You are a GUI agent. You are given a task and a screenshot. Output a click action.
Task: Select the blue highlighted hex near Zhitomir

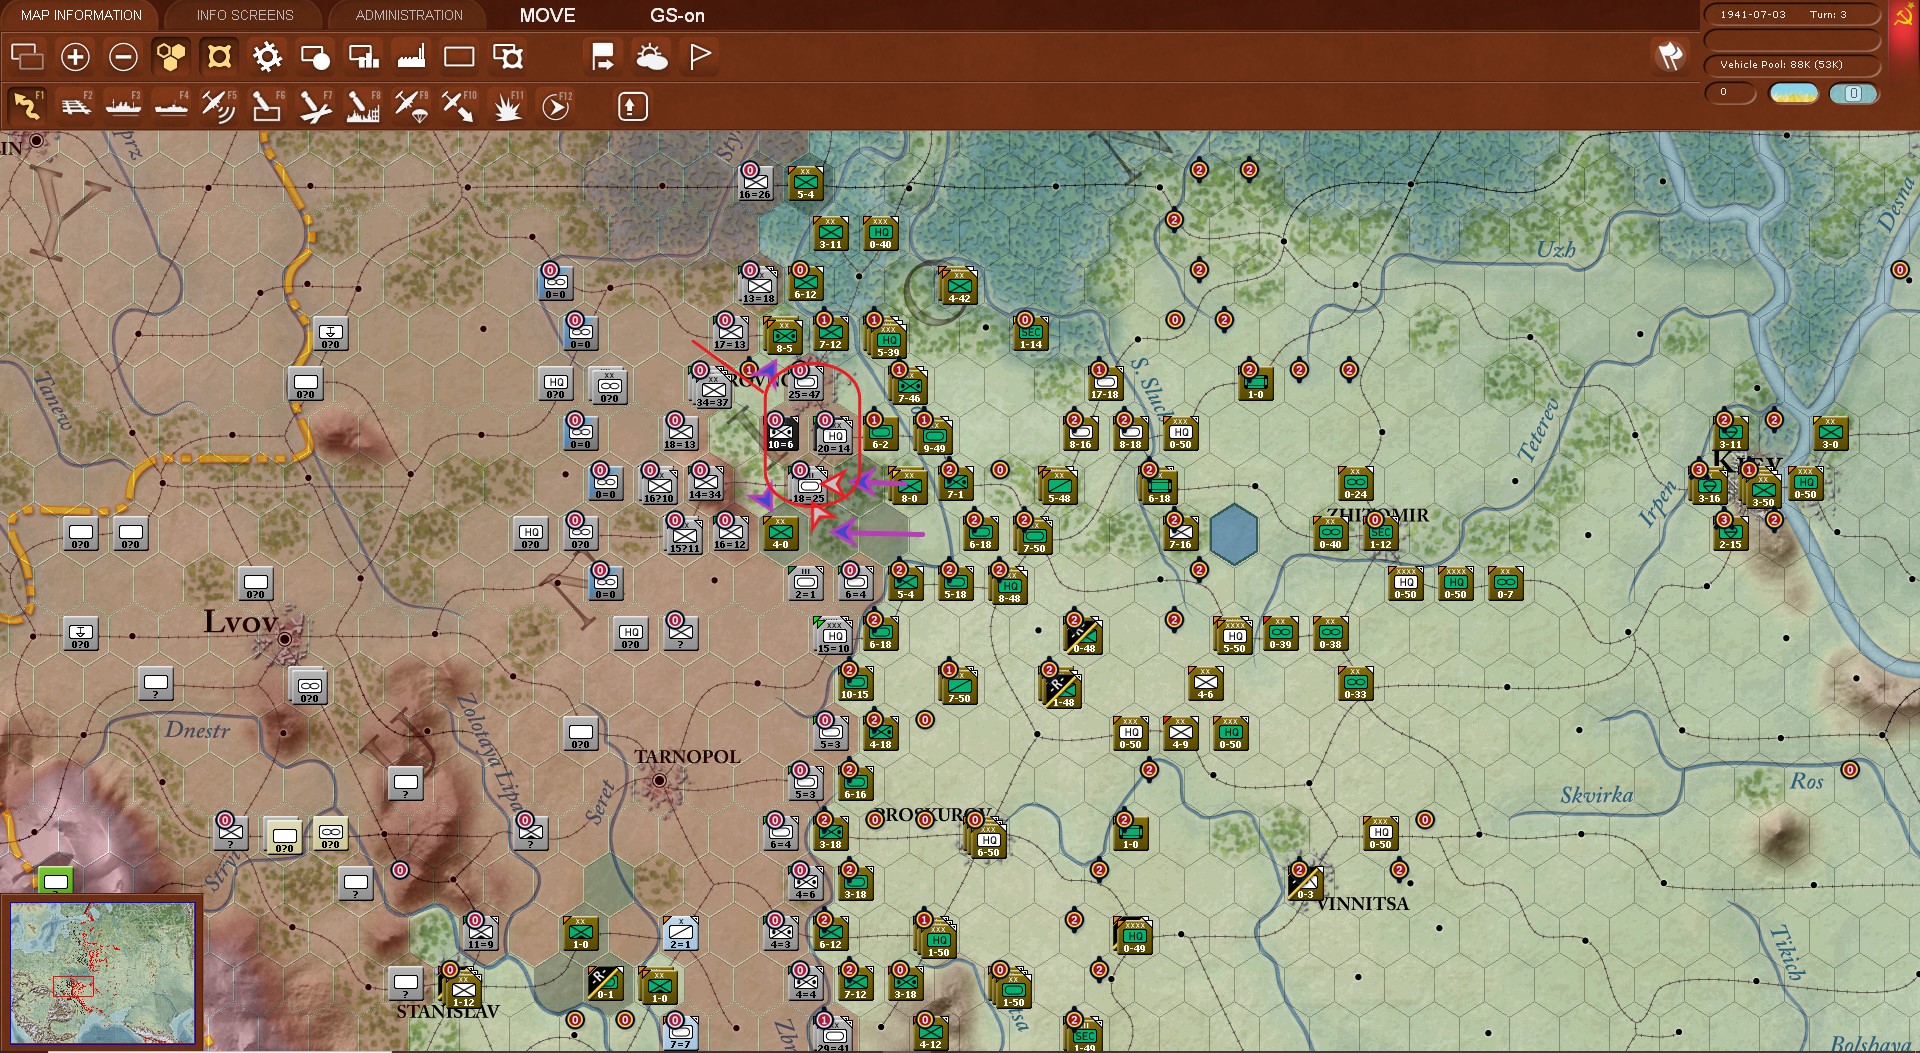point(1234,534)
